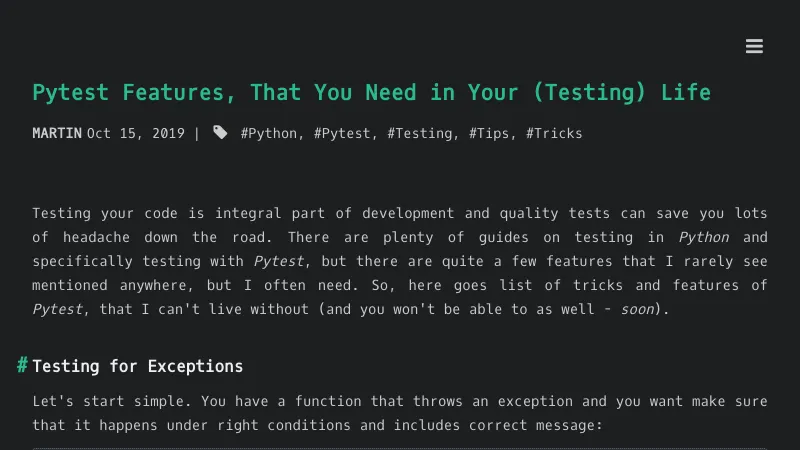Click the Testing for Exceptions heading text

(x=138, y=366)
